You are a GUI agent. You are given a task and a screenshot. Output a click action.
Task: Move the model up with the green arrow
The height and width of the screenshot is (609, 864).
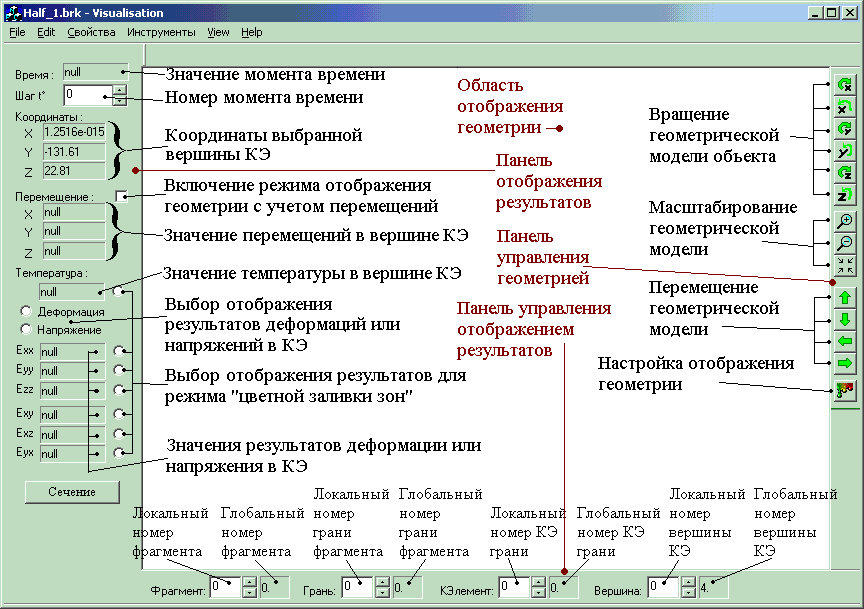point(844,298)
